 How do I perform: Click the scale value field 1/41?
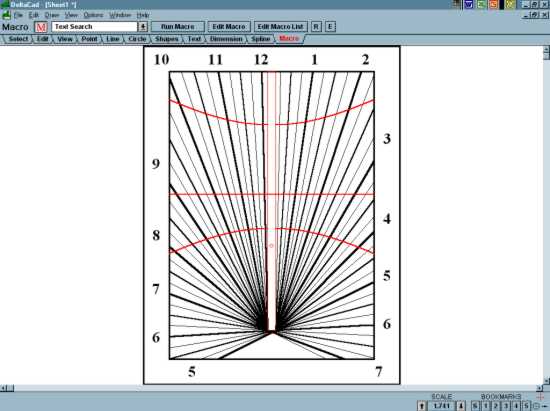tap(442, 406)
